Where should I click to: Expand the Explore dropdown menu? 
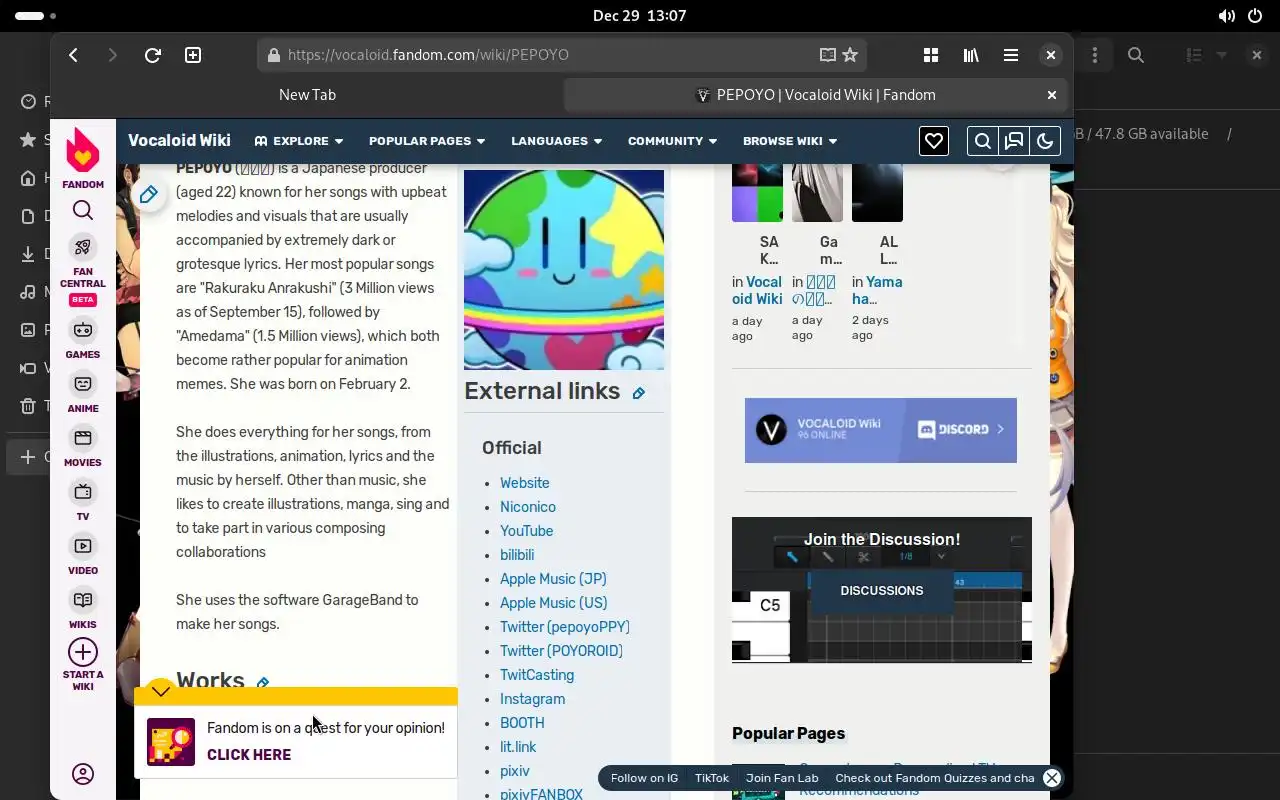click(298, 141)
